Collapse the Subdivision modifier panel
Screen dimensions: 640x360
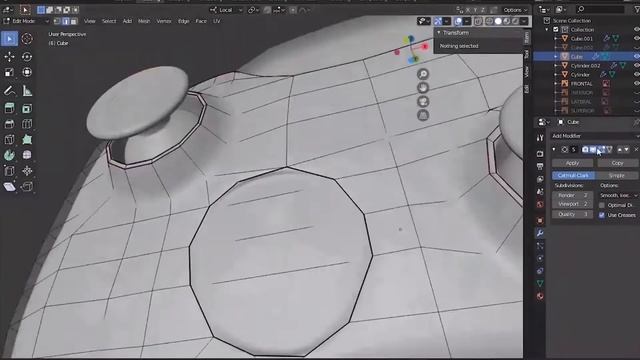click(x=554, y=149)
